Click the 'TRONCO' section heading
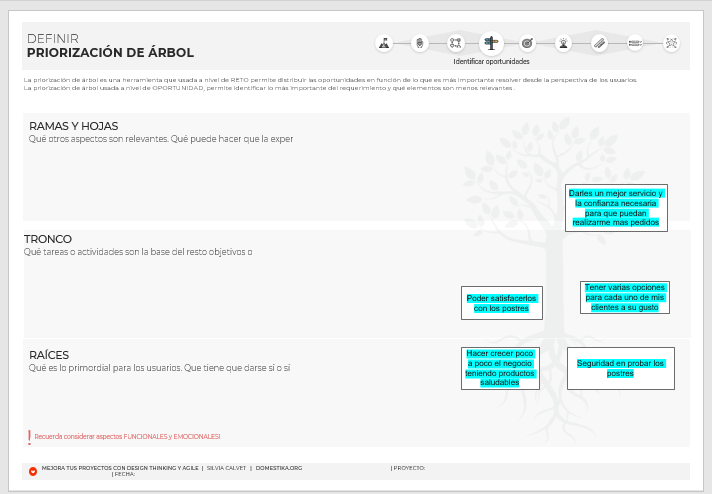Viewport: 712px width, 494px height. point(48,239)
